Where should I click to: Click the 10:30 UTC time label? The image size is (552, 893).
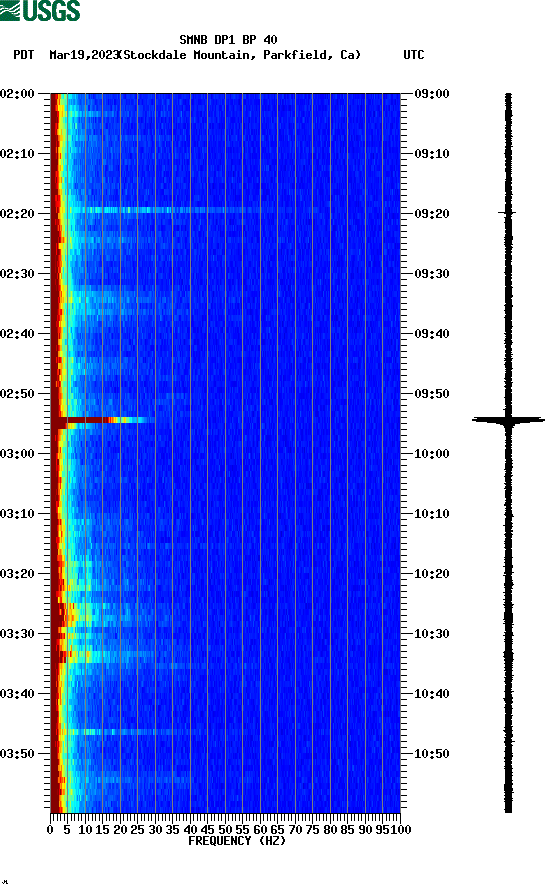432,634
